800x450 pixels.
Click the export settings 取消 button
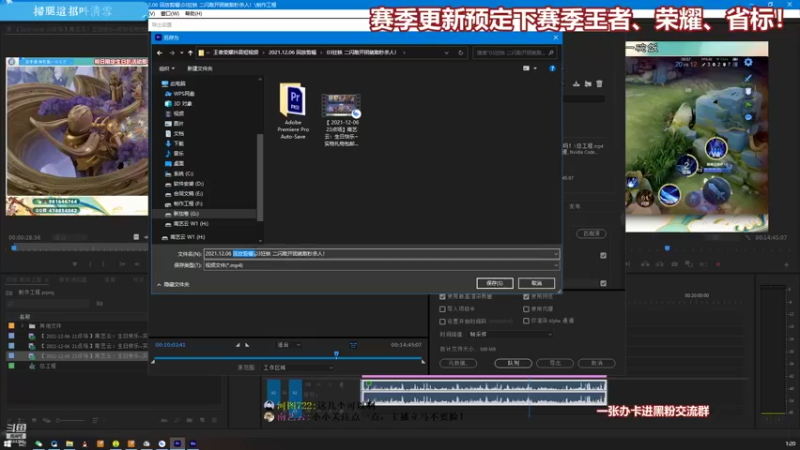point(596,363)
